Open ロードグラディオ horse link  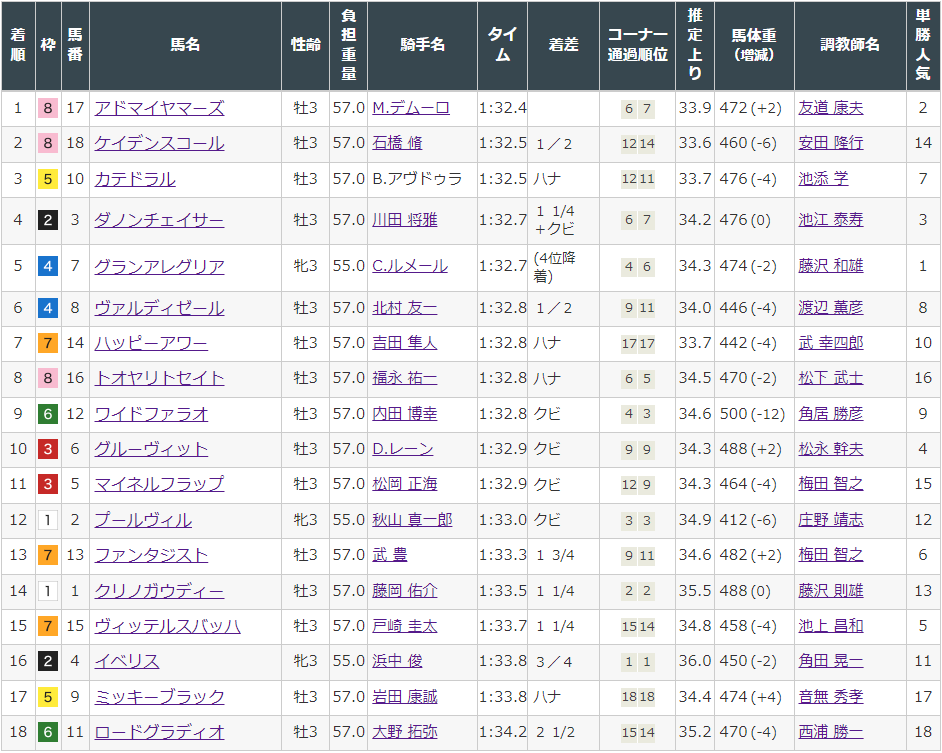(x=159, y=731)
